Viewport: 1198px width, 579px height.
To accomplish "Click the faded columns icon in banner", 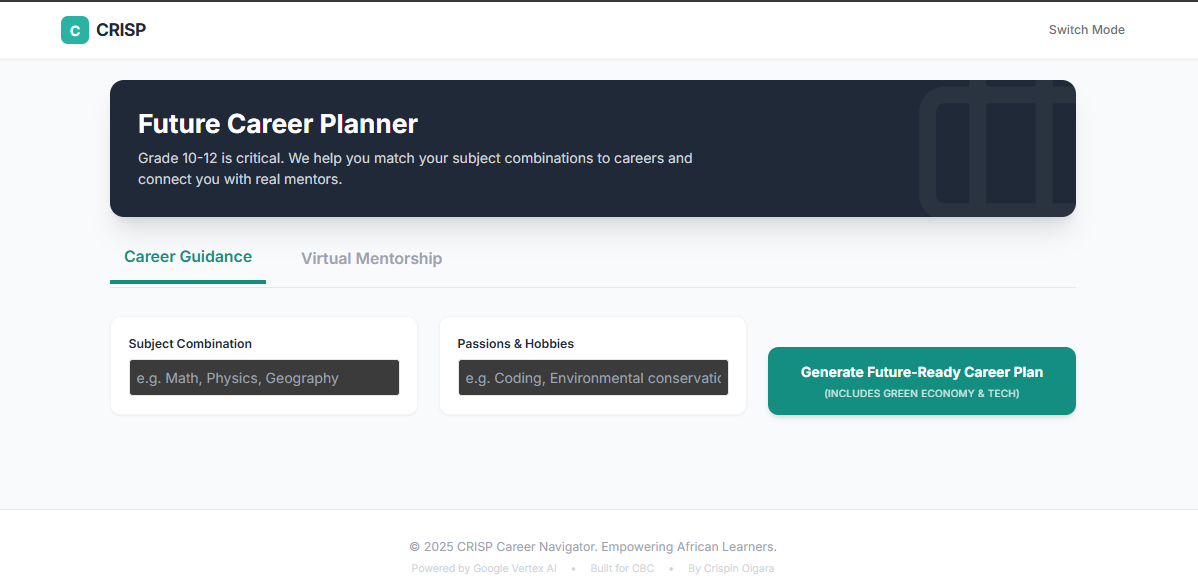I will click(x=996, y=148).
